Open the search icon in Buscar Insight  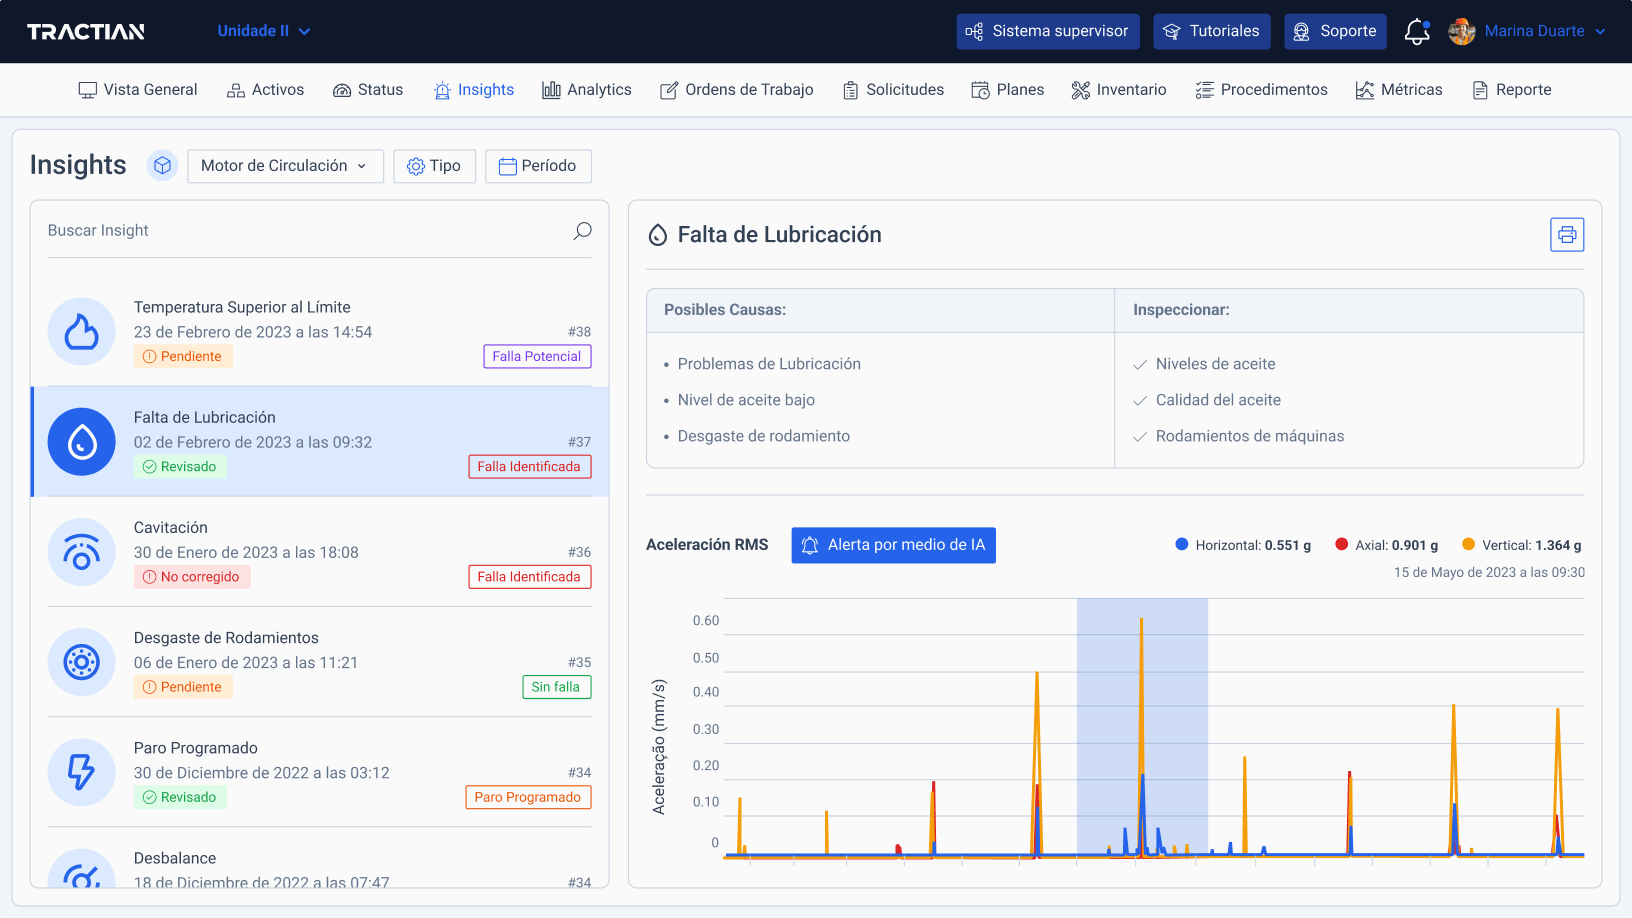581,230
